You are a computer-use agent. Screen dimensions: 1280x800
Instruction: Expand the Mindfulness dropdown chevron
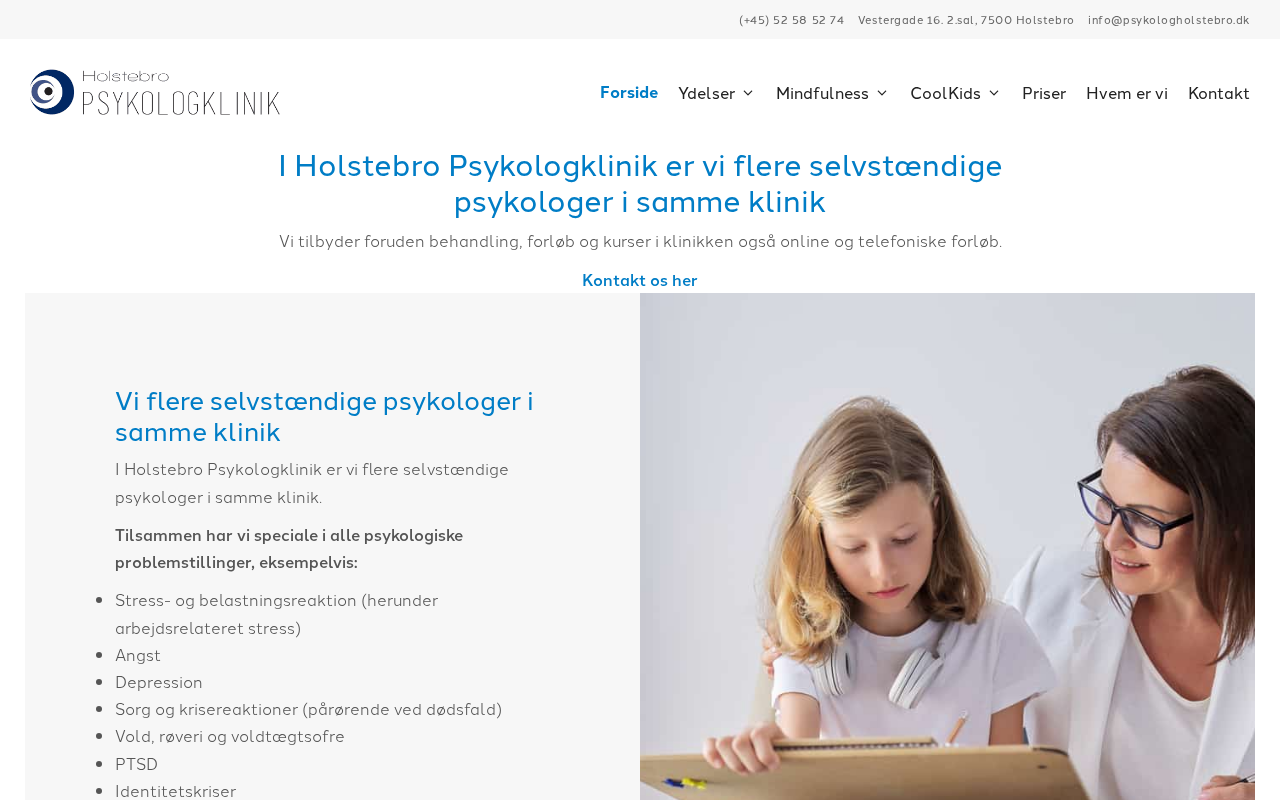tap(882, 93)
